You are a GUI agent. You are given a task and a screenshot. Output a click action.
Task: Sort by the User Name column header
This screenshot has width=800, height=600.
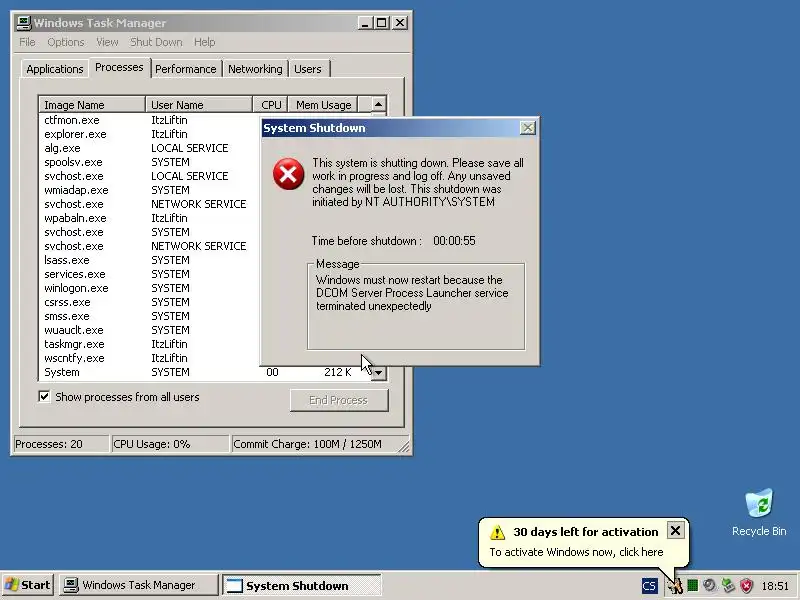click(199, 105)
